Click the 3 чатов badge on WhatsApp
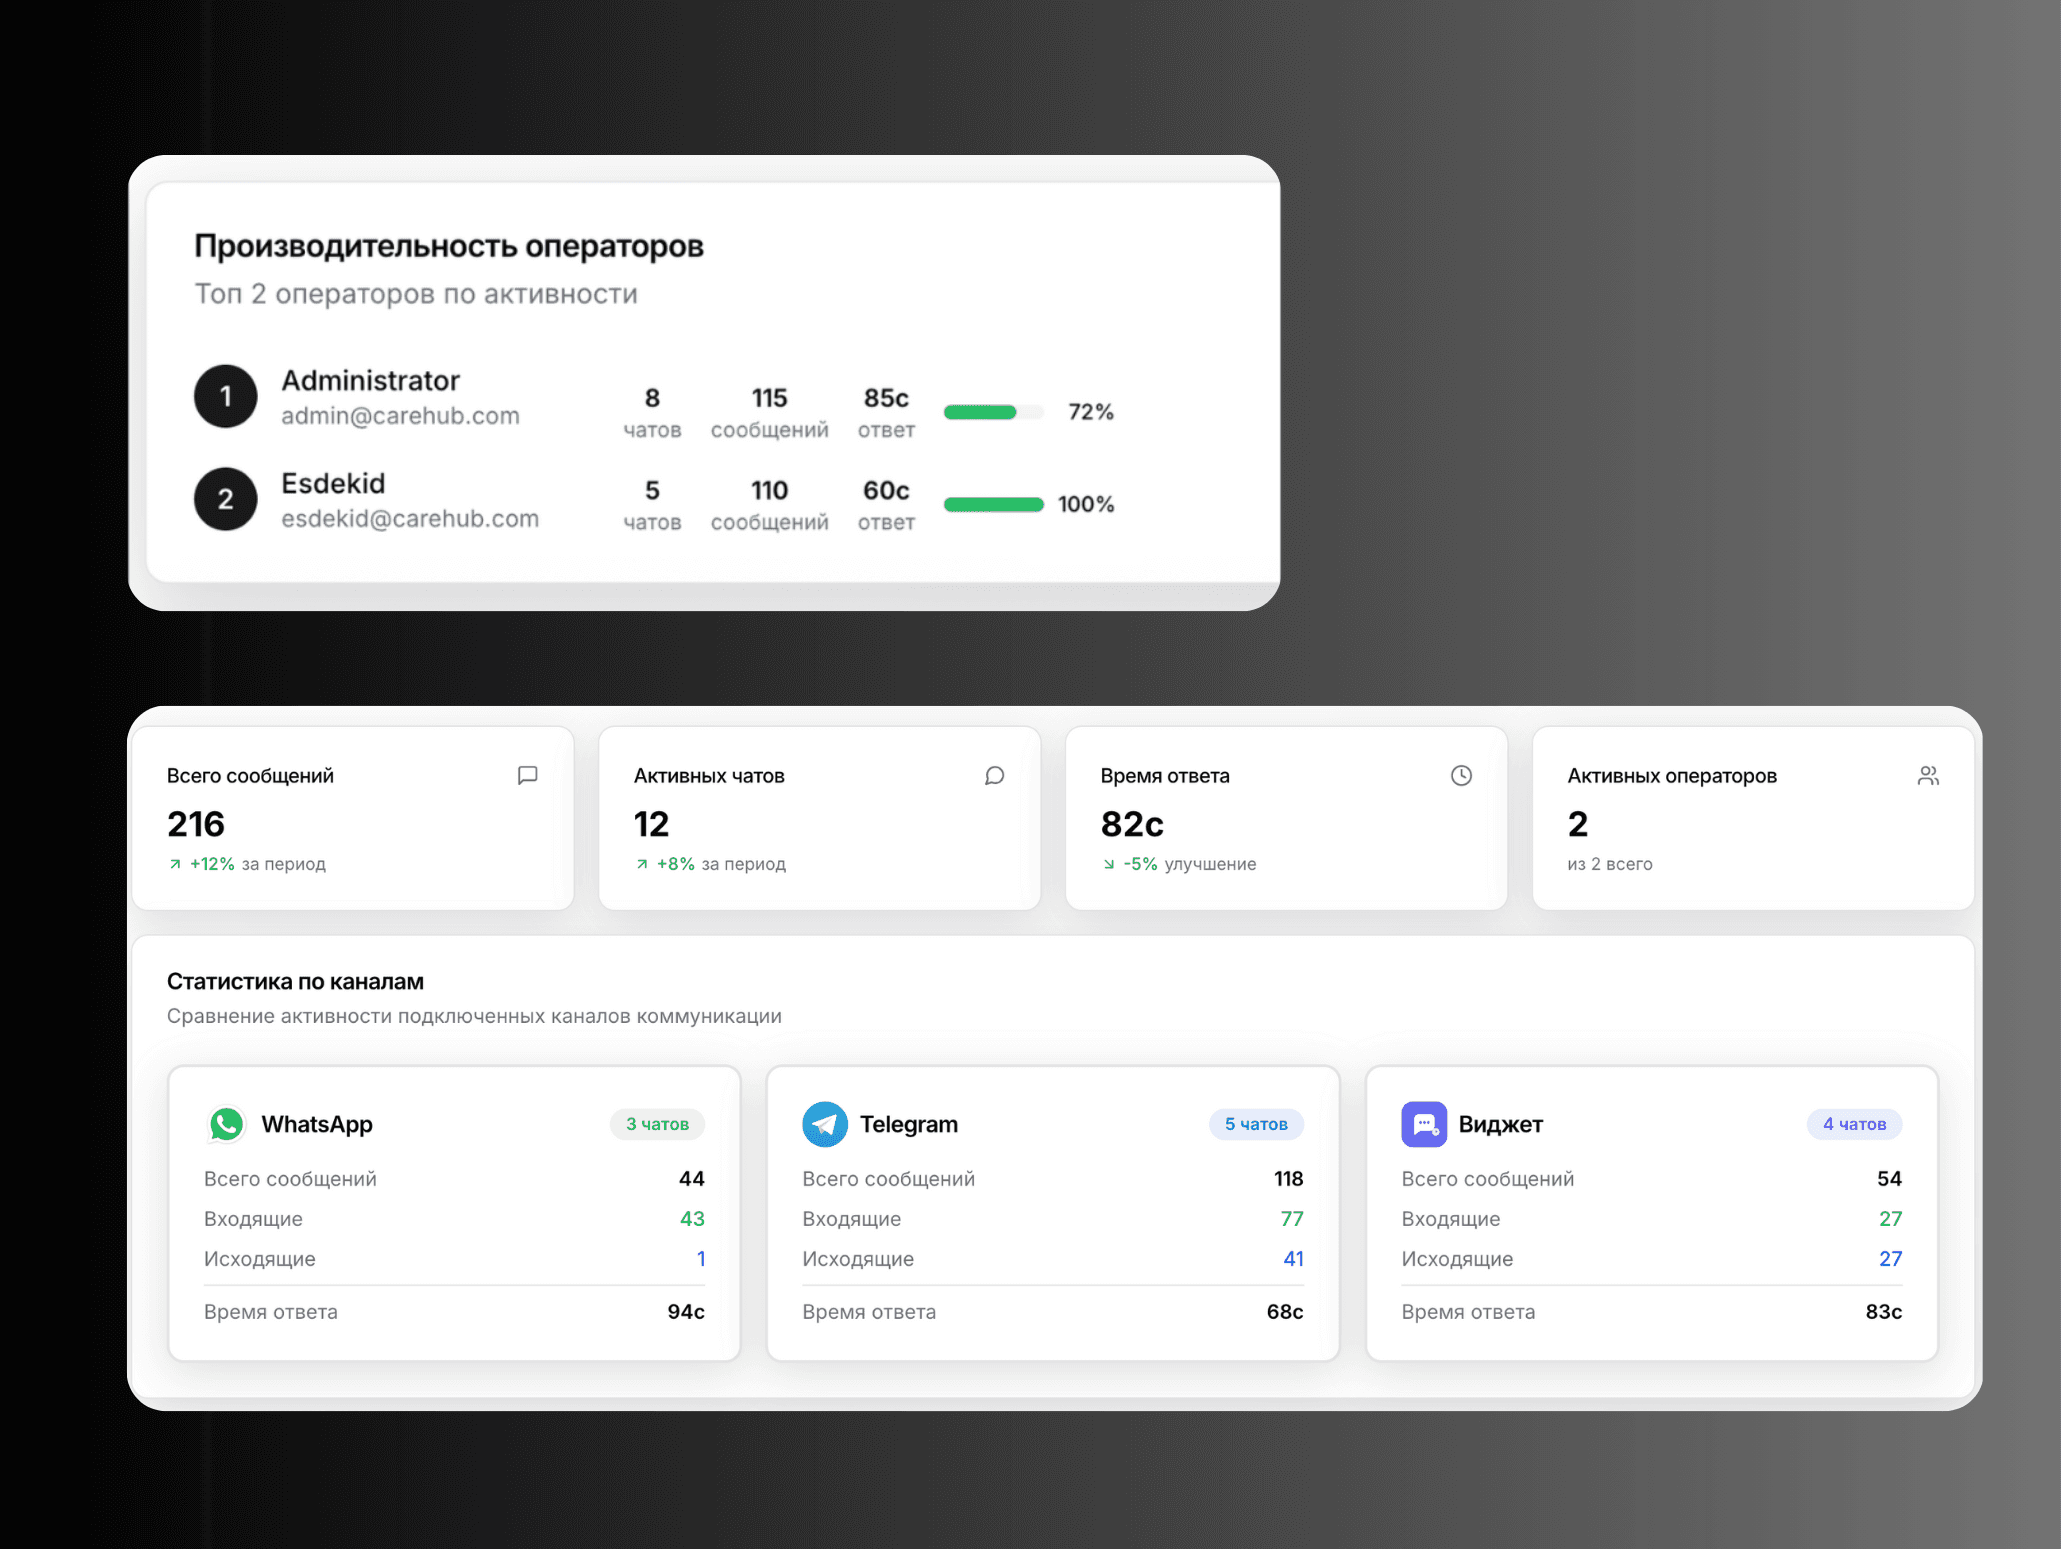The width and height of the screenshot is (2061, 1549). [657, 1124]
